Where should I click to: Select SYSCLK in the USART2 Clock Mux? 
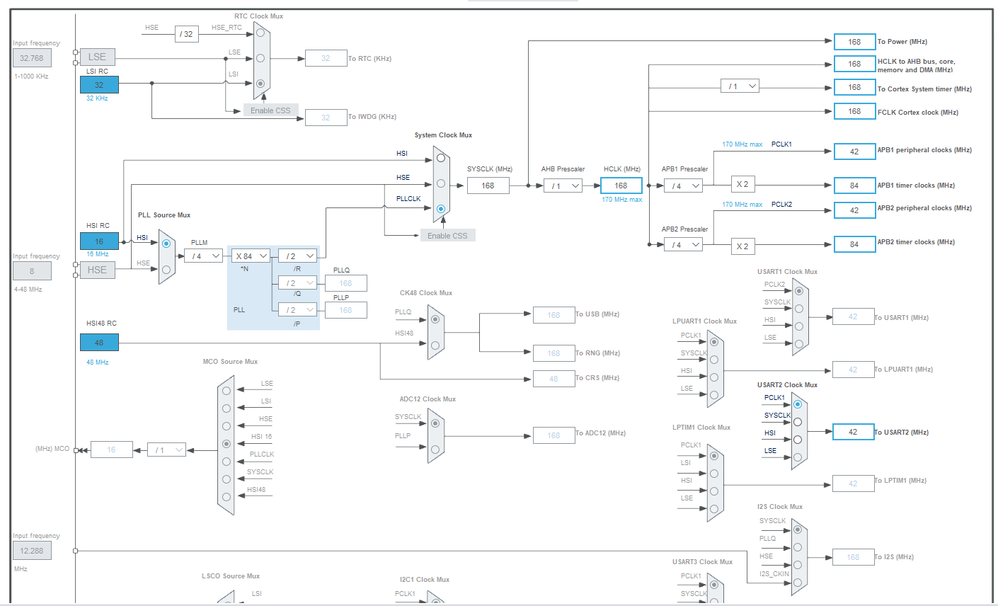798,422
